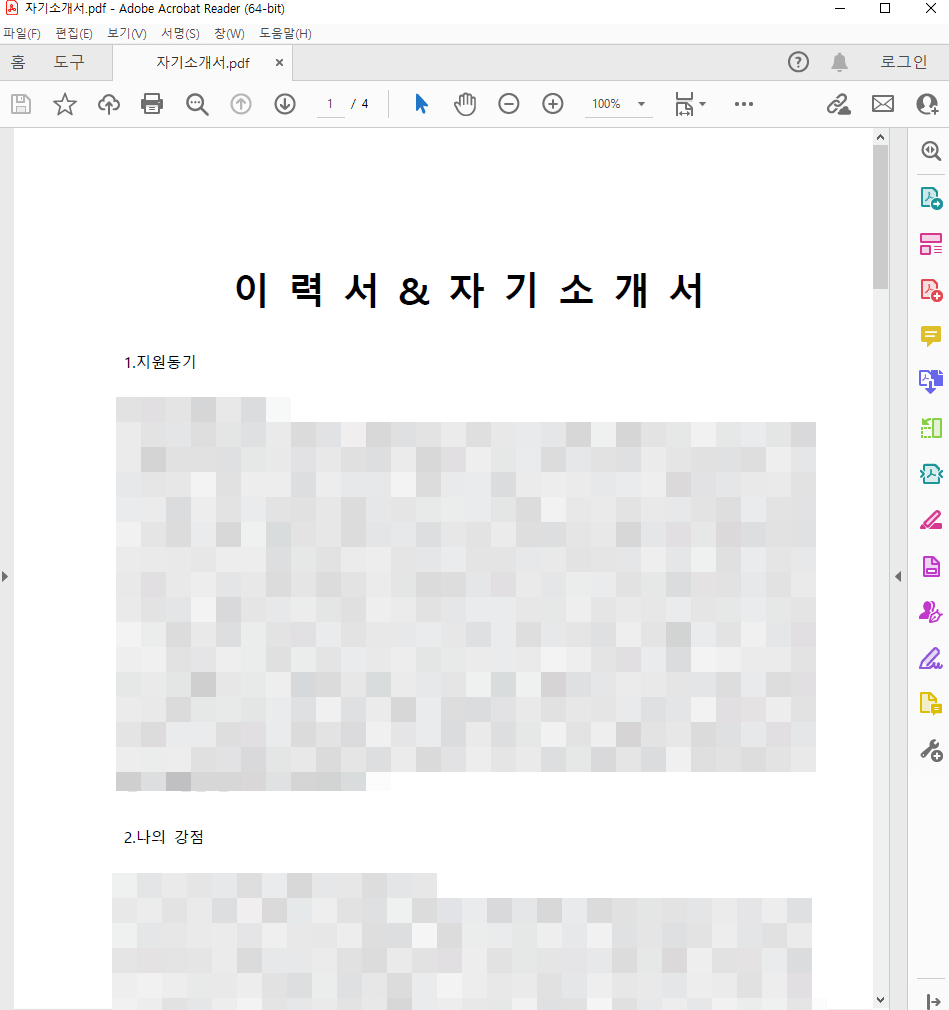
Task: Zoom in with the plus button
Action: (552, 104)
